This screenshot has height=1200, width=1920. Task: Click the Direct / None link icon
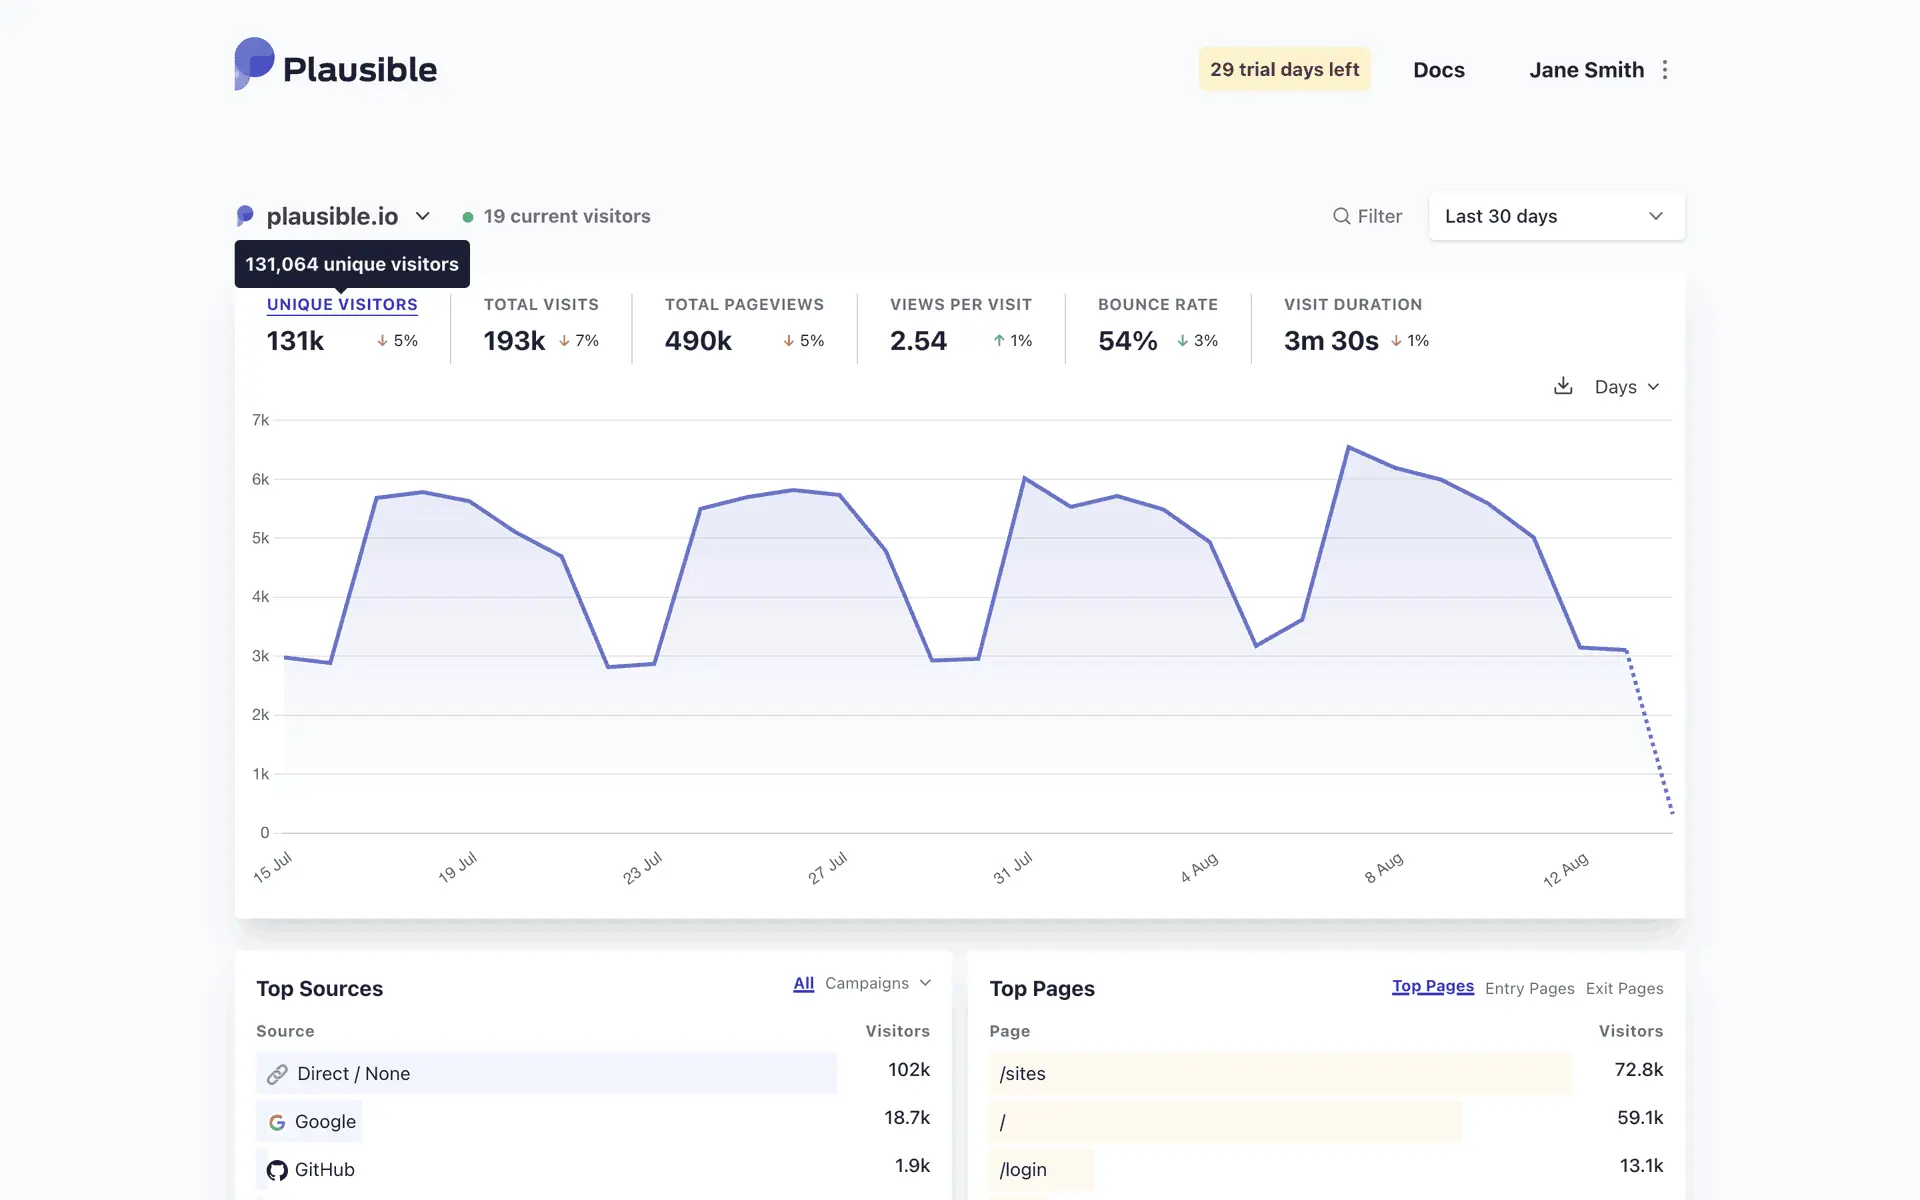coord(277,1074)
